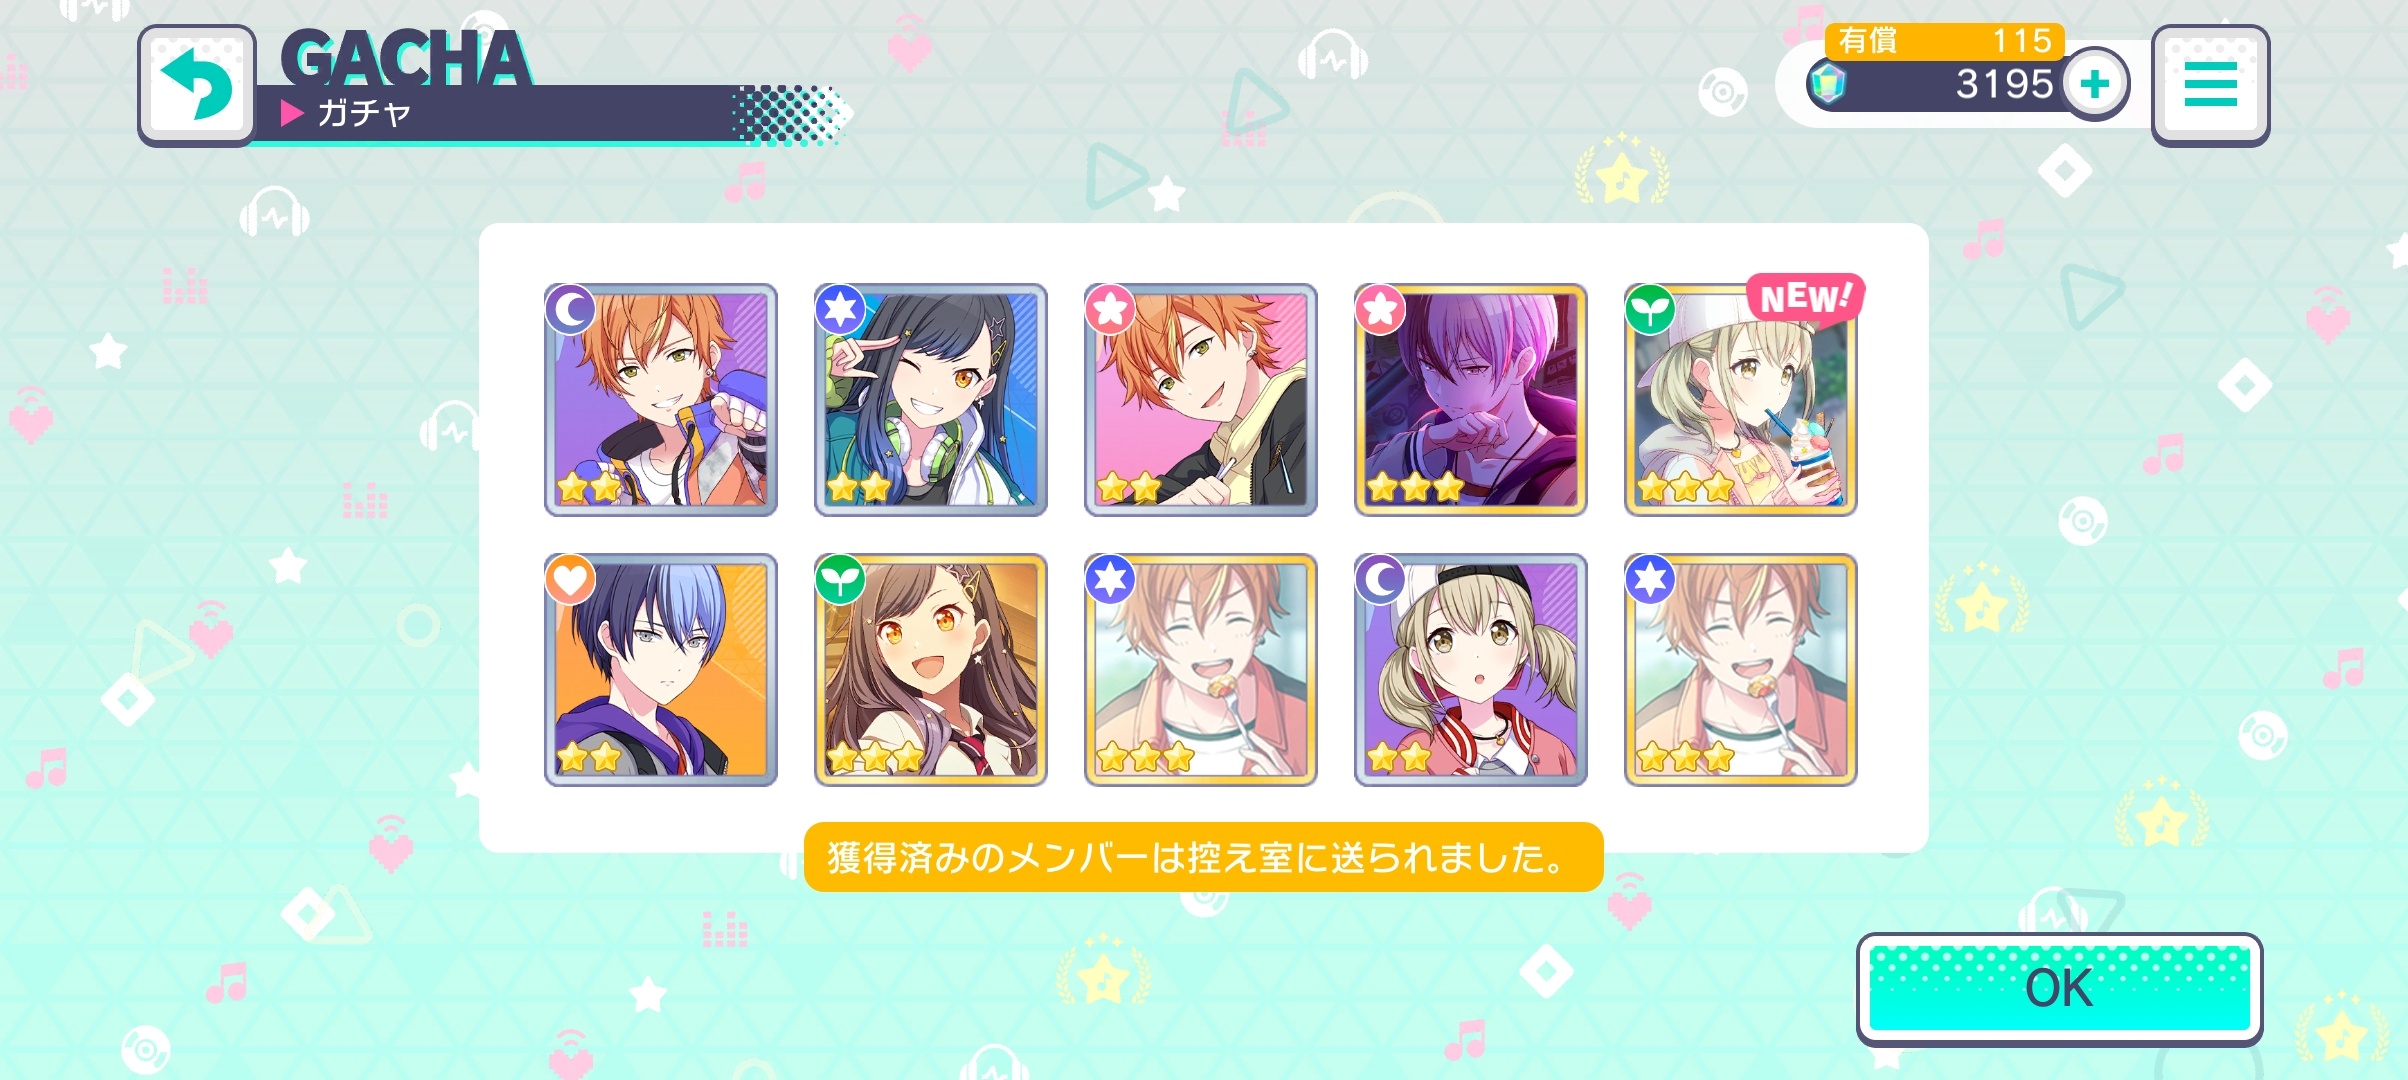
Task: Tap the pink flower icon on the purple-haired card
Action: 1380,310
